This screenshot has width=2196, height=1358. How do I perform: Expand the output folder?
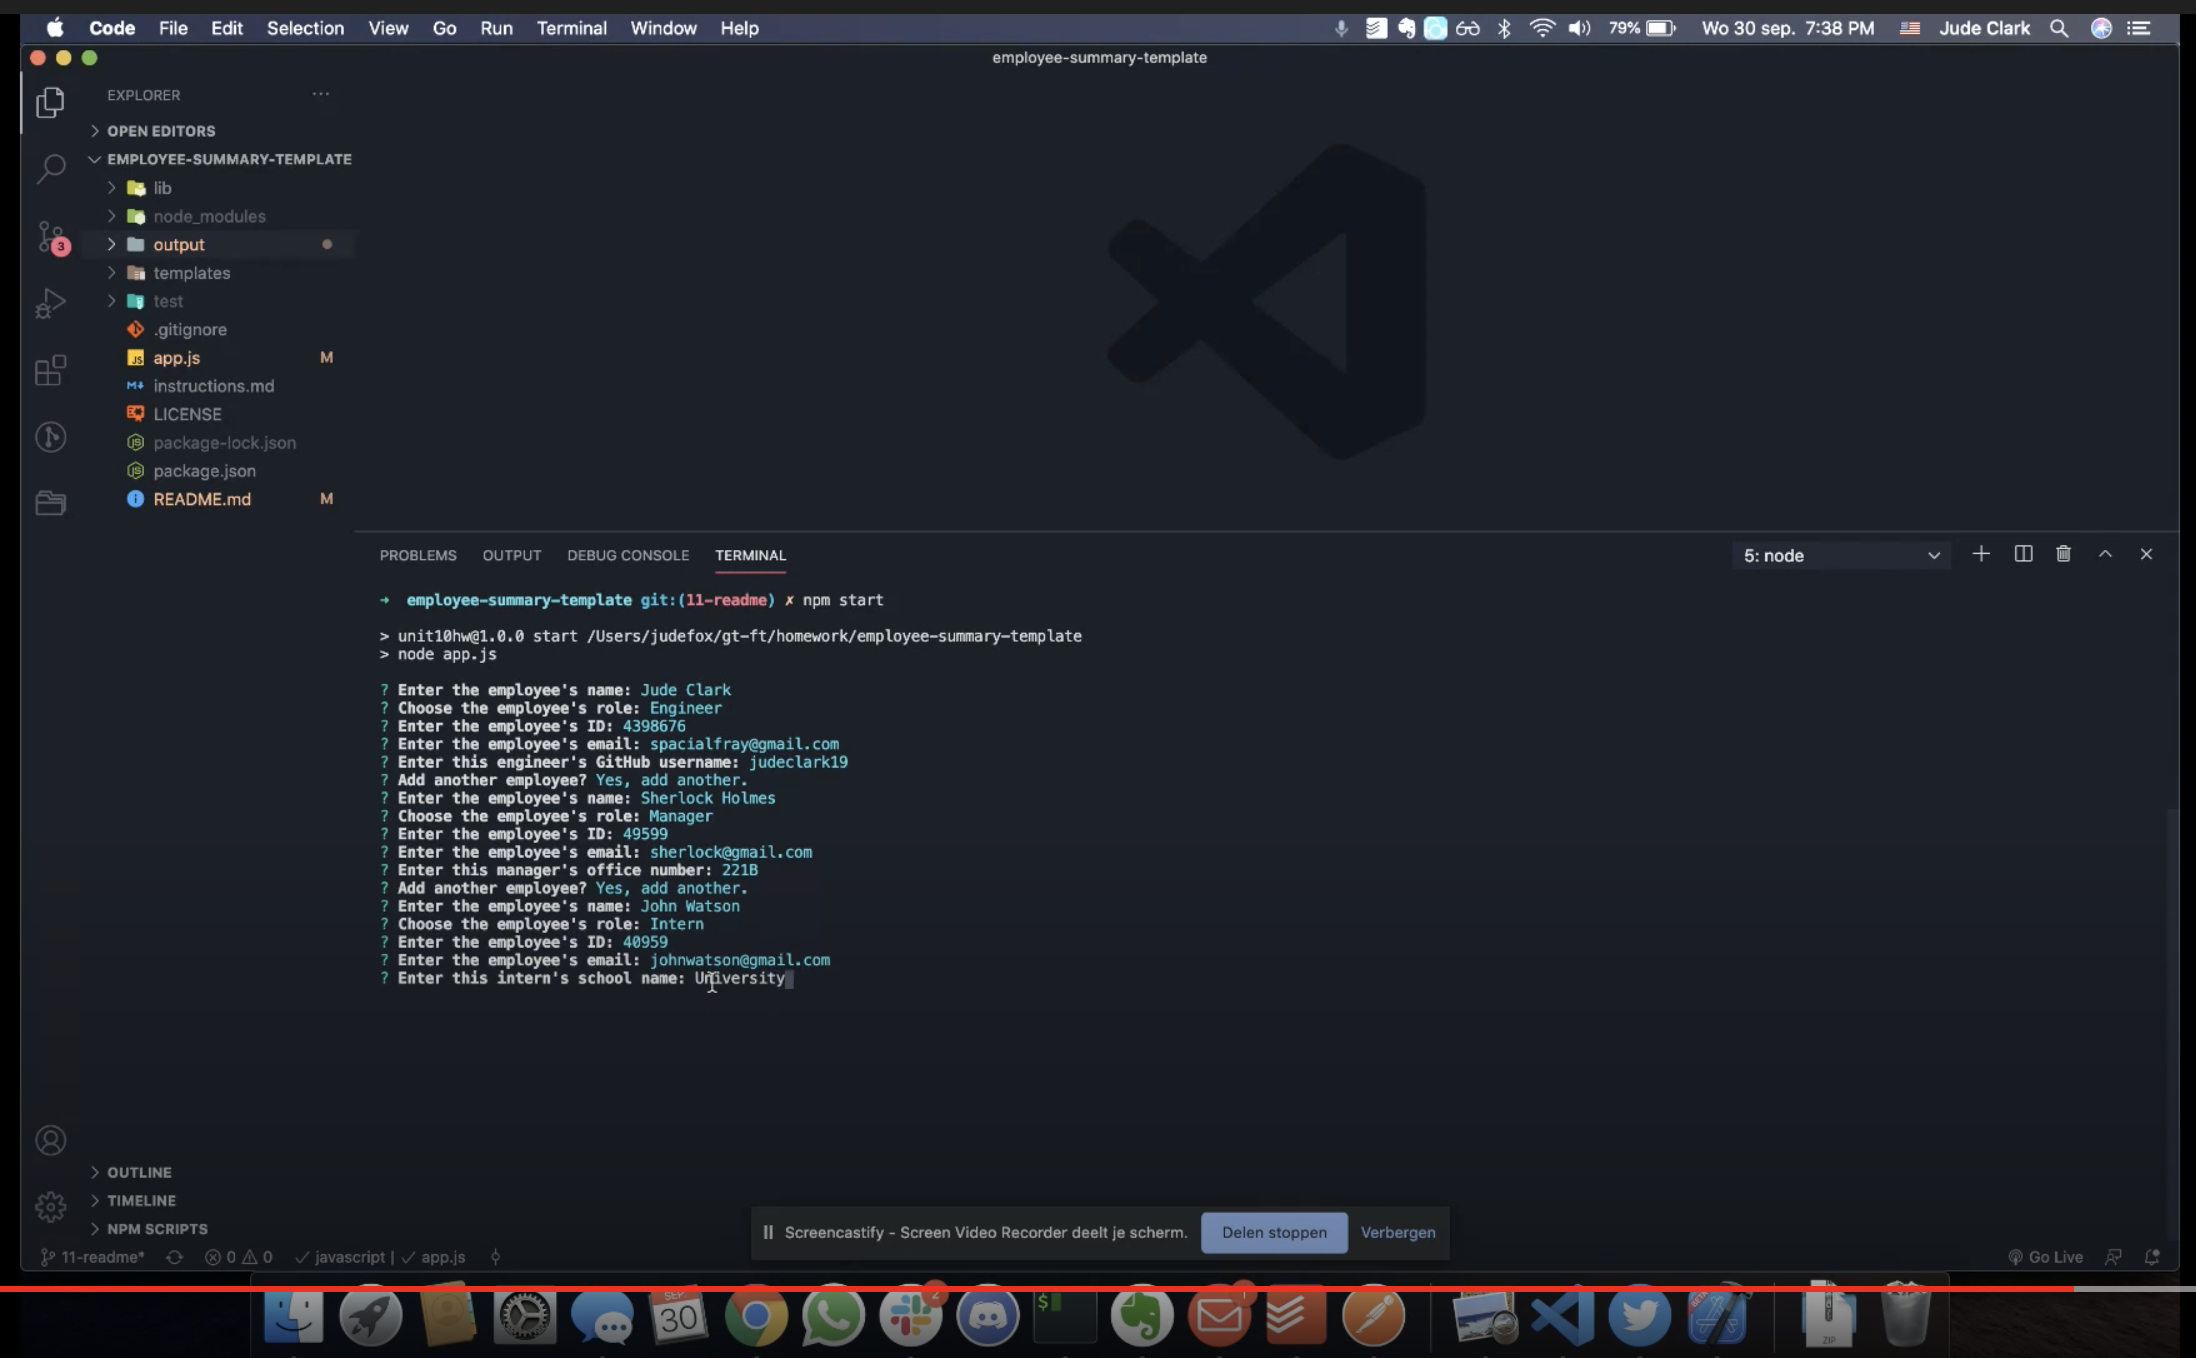point(179,245)
